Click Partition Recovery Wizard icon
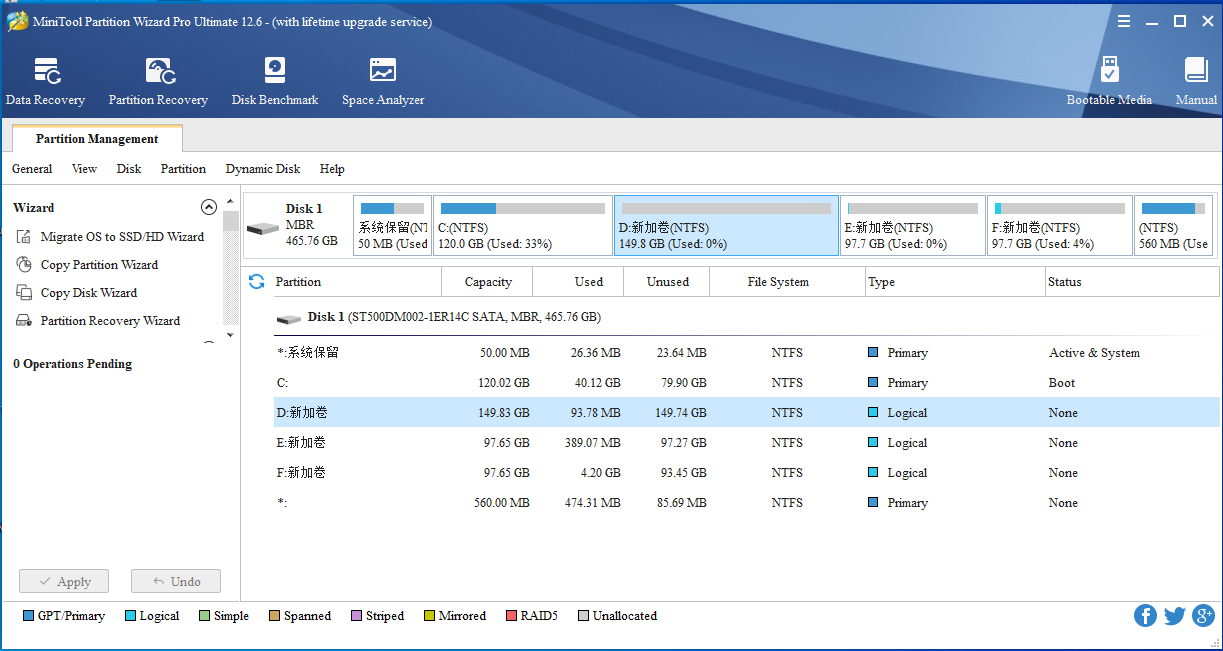The width and height of the screenshot is (1223, 651). [x=24, y=321]
